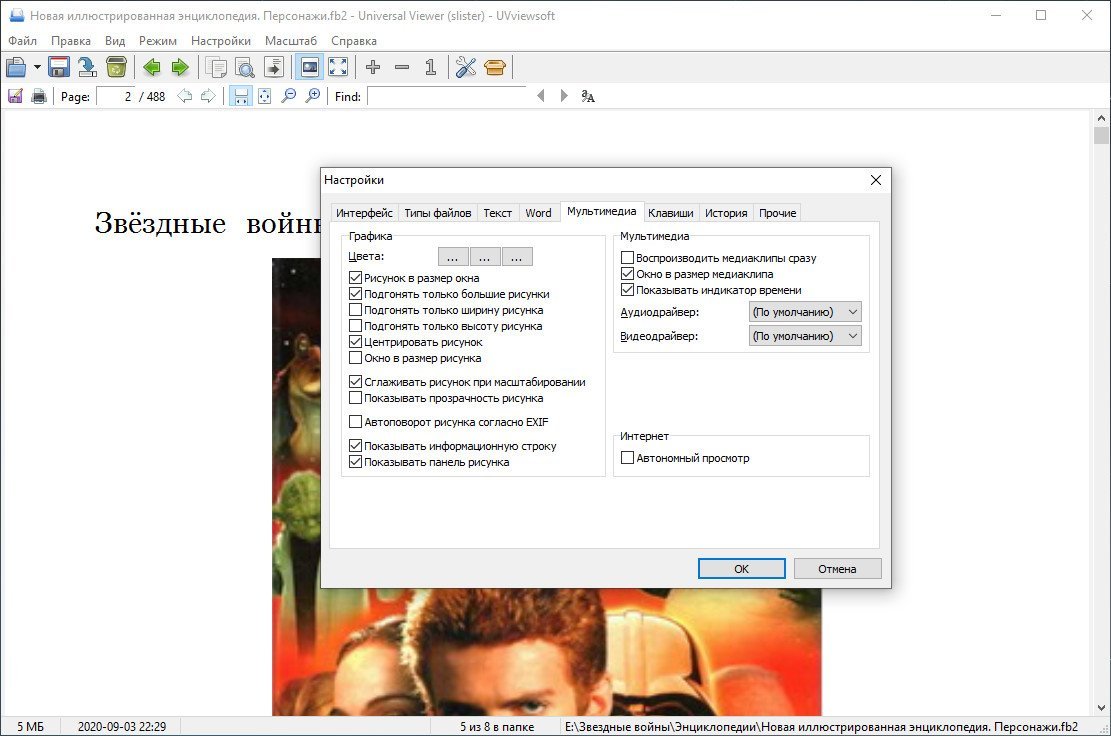This screenshot has width=1111, height=736.
Task: Expand the open file dropdown arrow in toolbar
Action: 37,67
